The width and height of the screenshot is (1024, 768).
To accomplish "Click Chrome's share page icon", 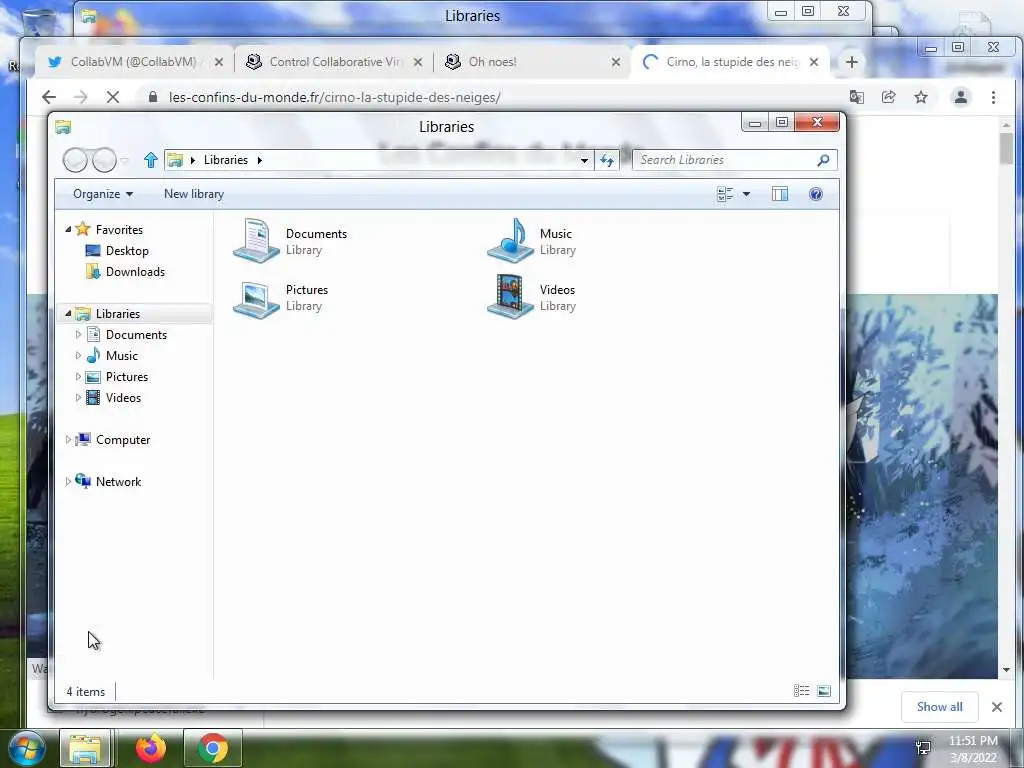I will [x=888, y=97].
